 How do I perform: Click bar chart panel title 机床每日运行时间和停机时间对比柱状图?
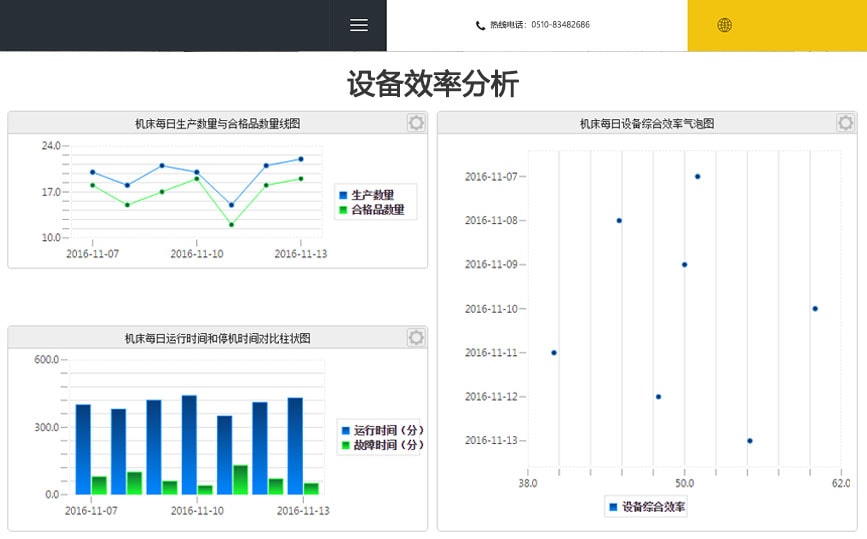tap(217, 338)
